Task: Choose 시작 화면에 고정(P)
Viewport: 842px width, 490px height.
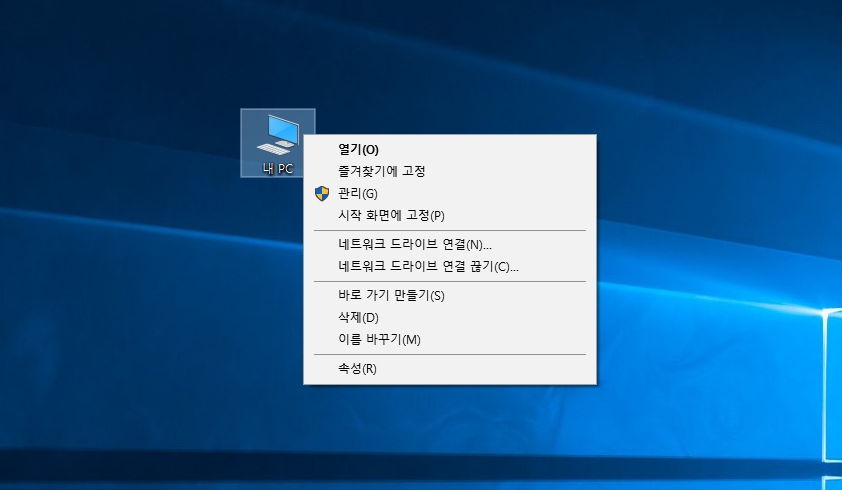Action: click(x=450, y=215)
